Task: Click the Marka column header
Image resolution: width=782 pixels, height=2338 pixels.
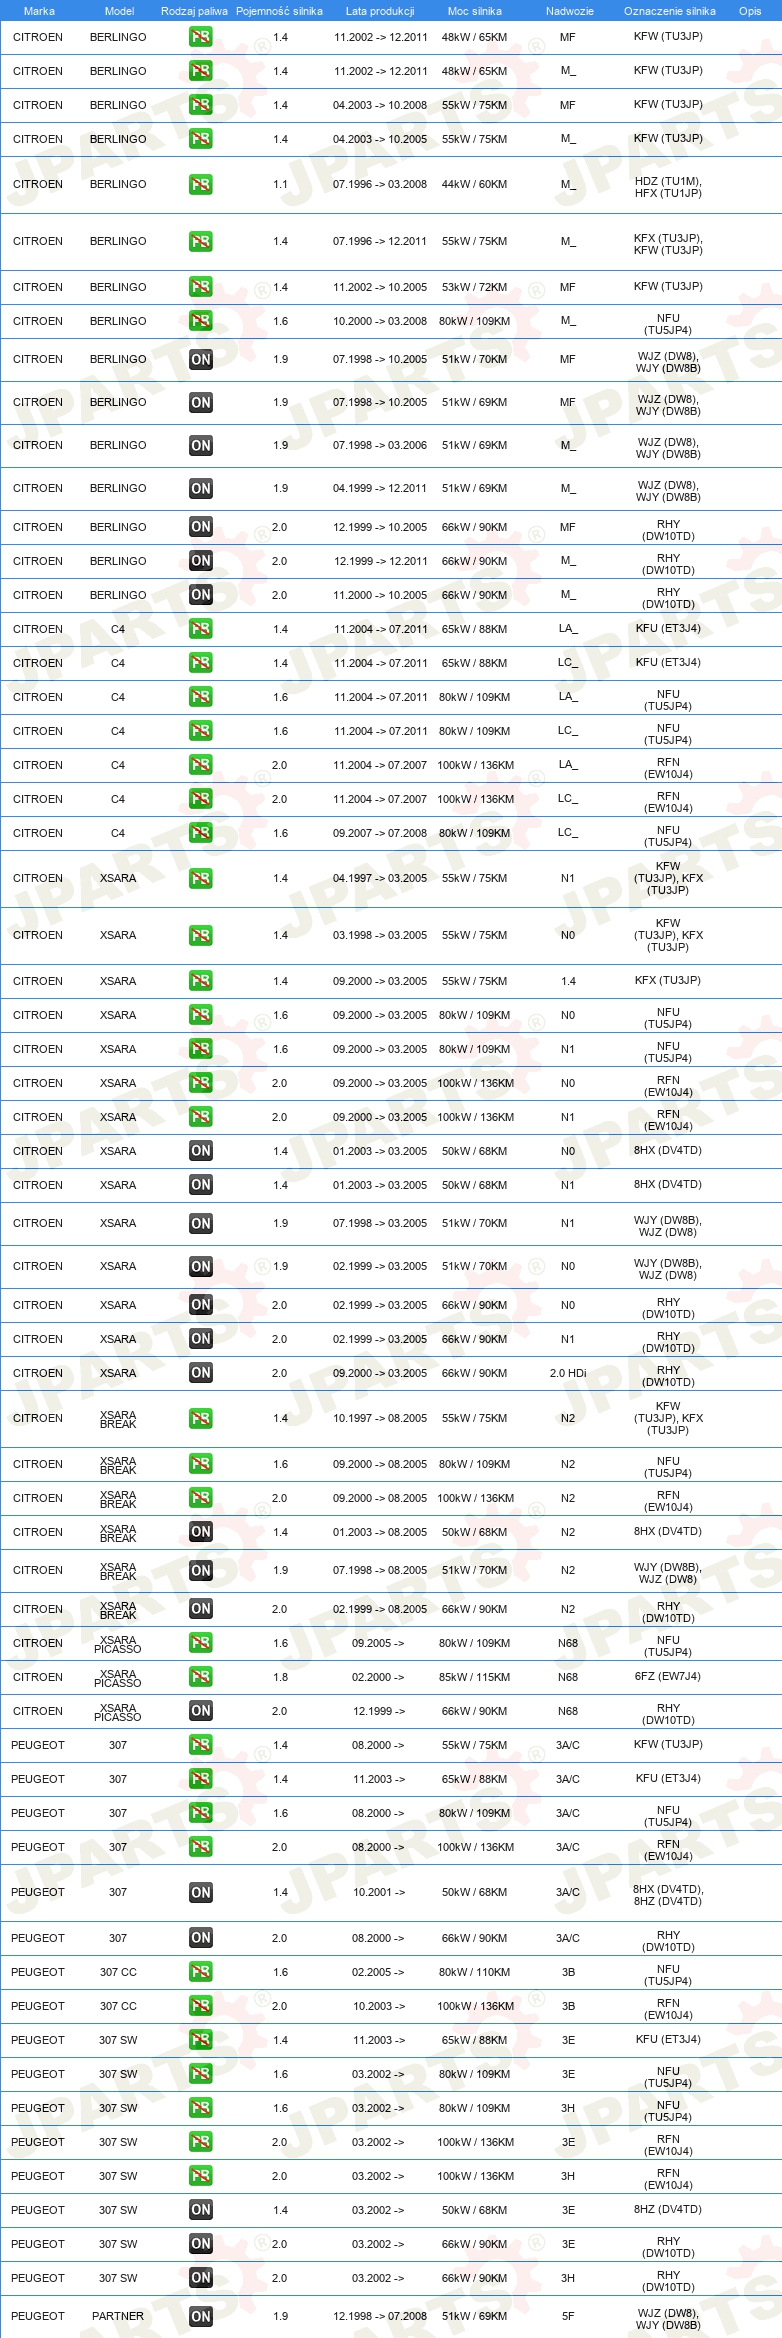Action: coord(39,11)
